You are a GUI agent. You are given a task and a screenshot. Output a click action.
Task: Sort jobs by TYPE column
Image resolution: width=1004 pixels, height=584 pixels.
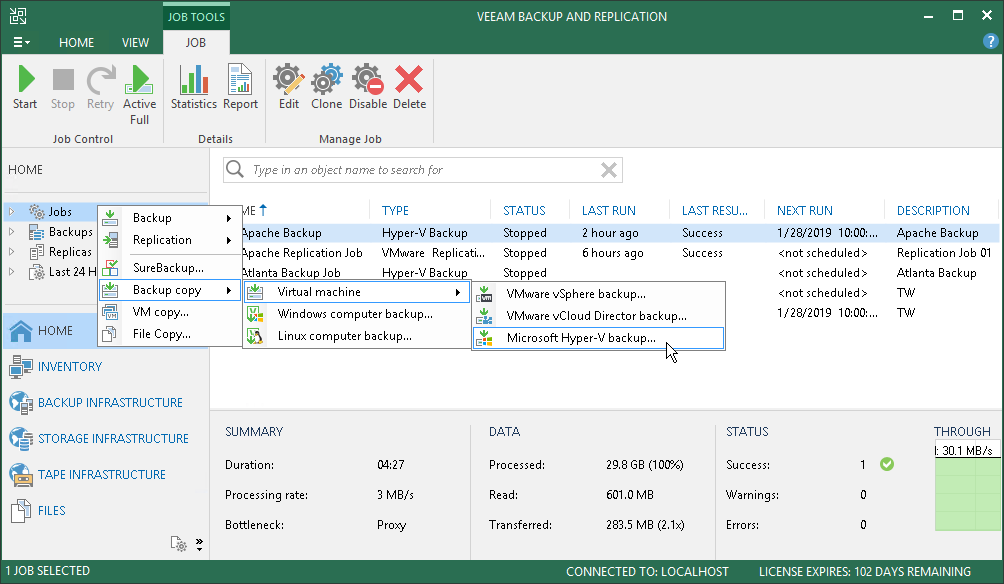(x=395, y=211)
